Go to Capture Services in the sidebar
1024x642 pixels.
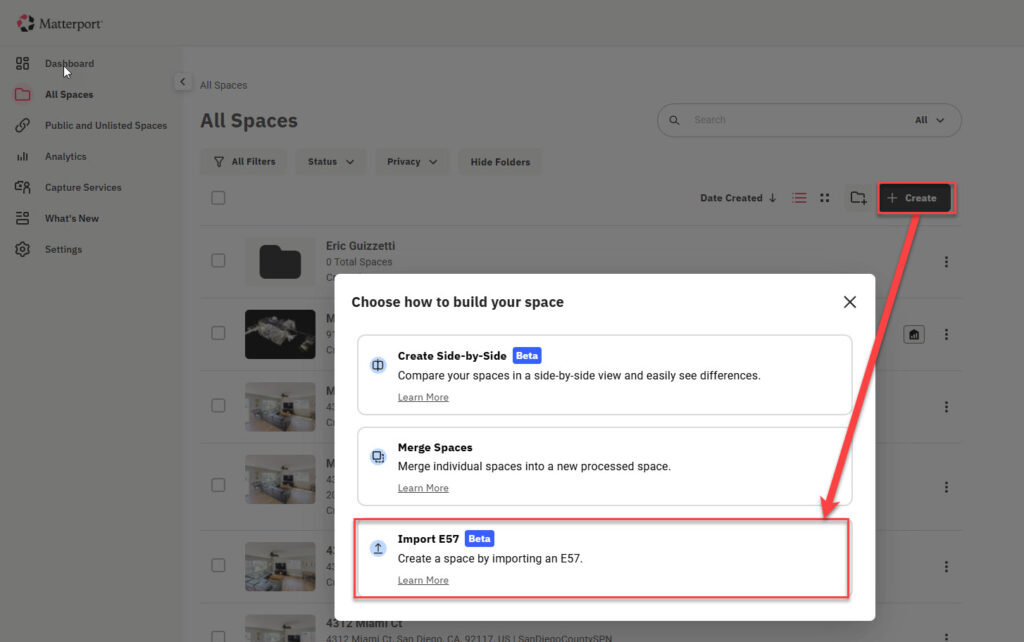(x=82, y=187)
